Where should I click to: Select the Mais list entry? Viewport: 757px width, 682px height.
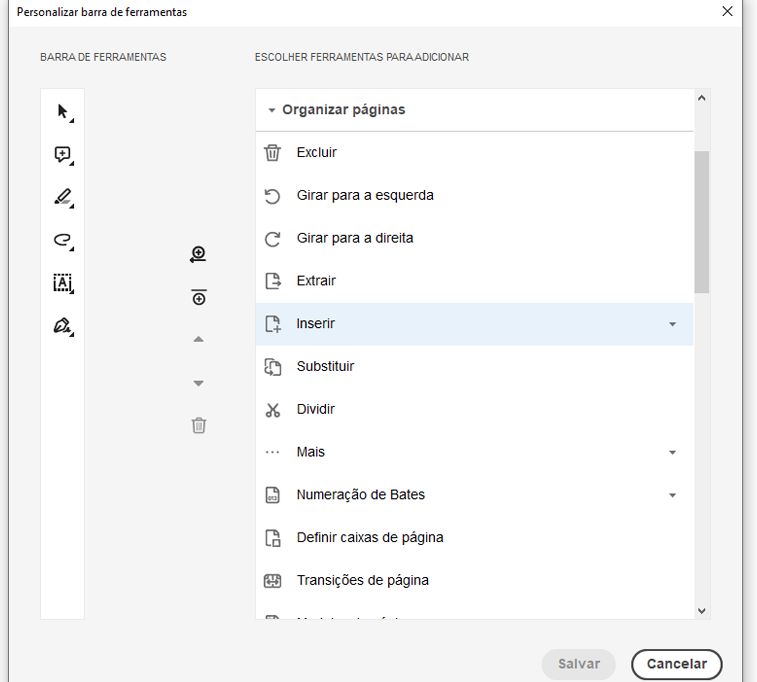coord(475,452)
